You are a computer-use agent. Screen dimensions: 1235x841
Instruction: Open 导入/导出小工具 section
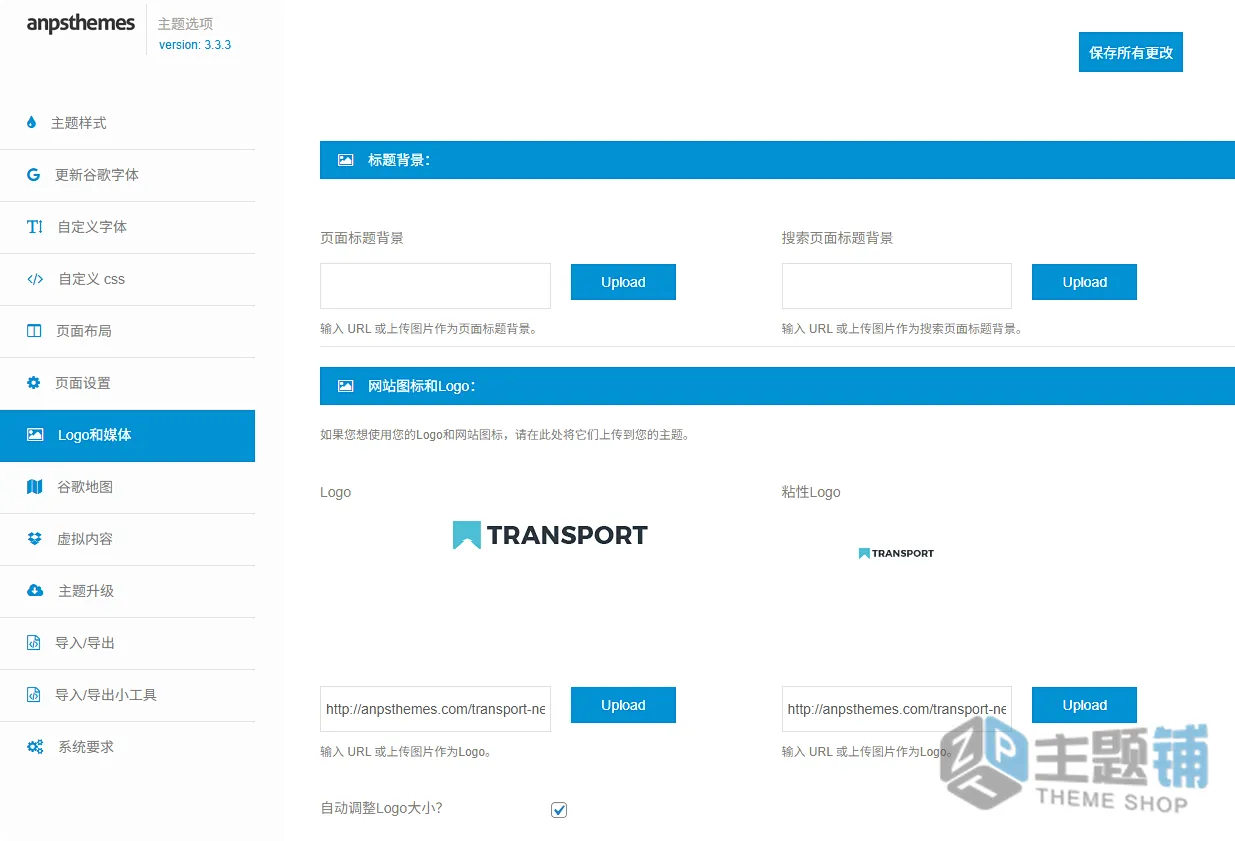(x=127, y=695)
